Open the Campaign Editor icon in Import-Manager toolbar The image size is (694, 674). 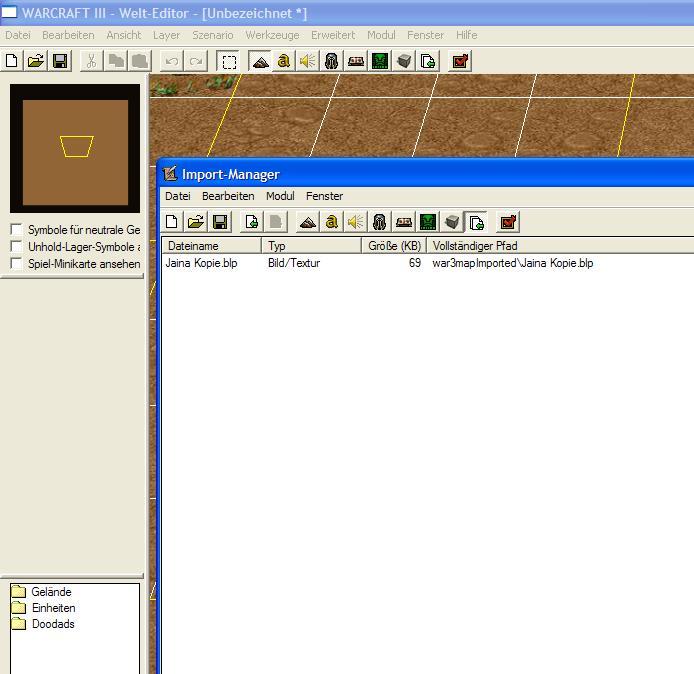403,222
